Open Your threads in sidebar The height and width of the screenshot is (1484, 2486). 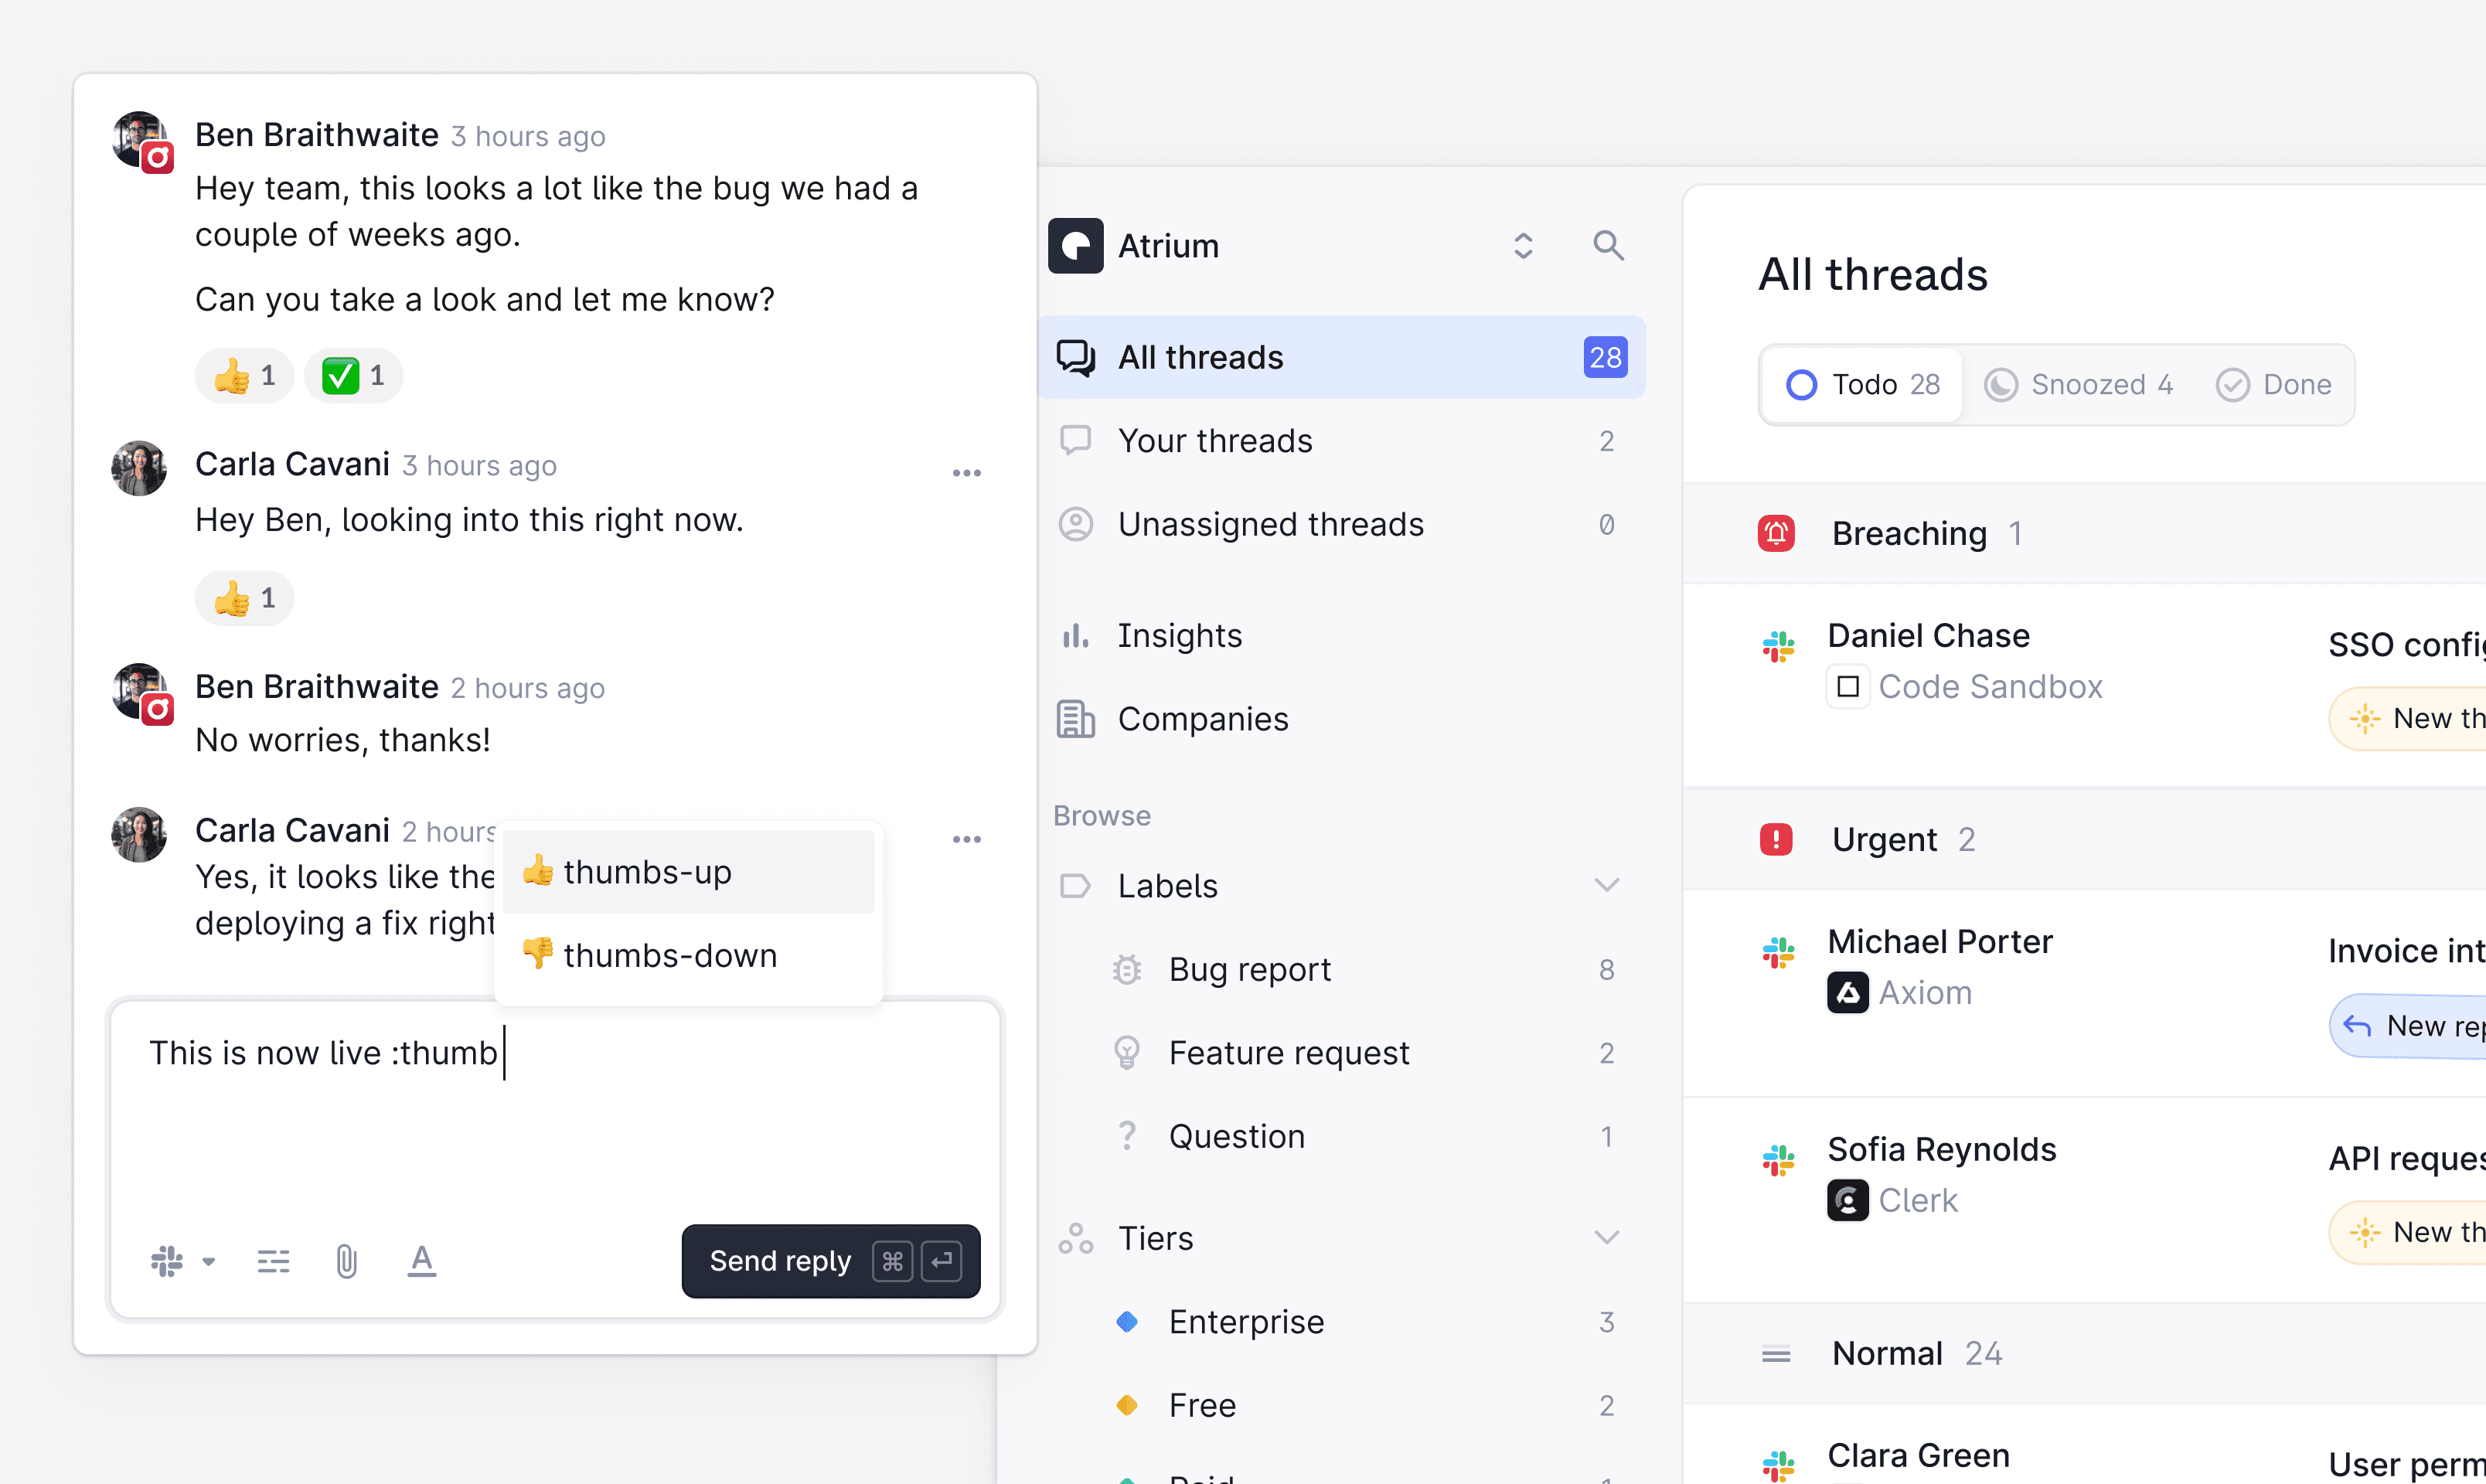pyautogui.click(x=1215, y=441)
